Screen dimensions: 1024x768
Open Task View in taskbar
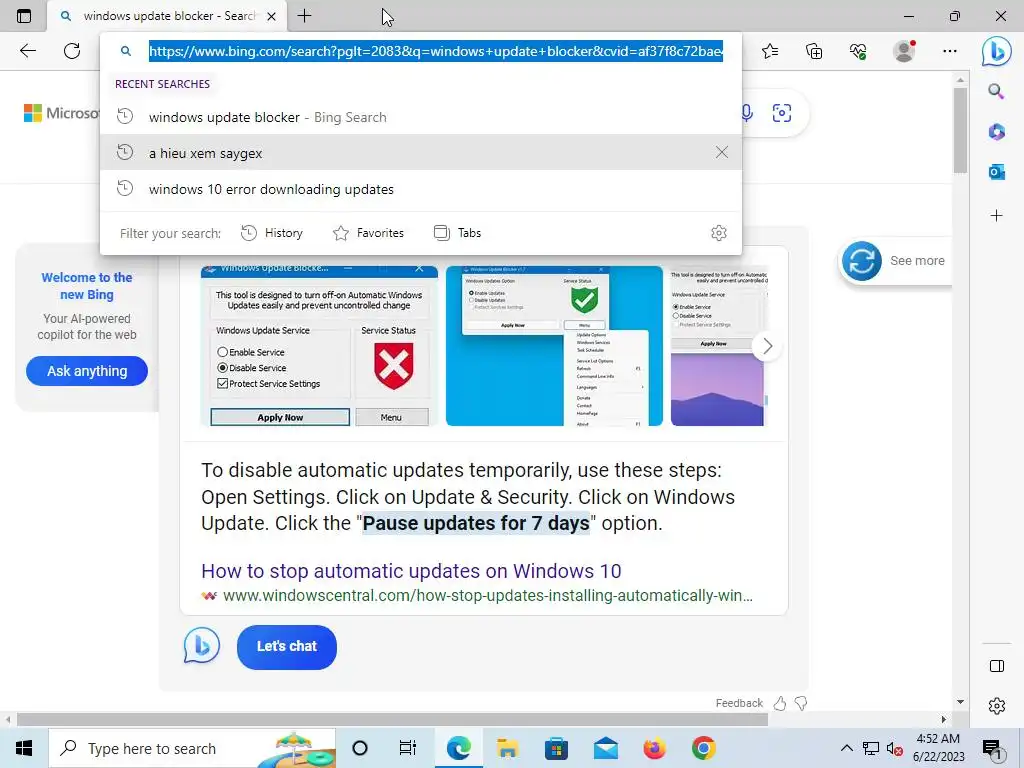408,748
